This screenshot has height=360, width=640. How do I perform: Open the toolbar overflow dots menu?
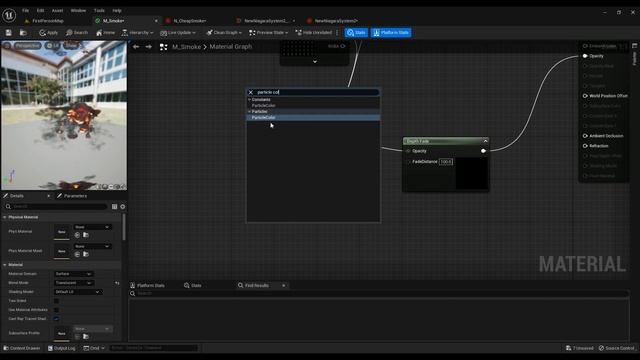click(337, 33)
